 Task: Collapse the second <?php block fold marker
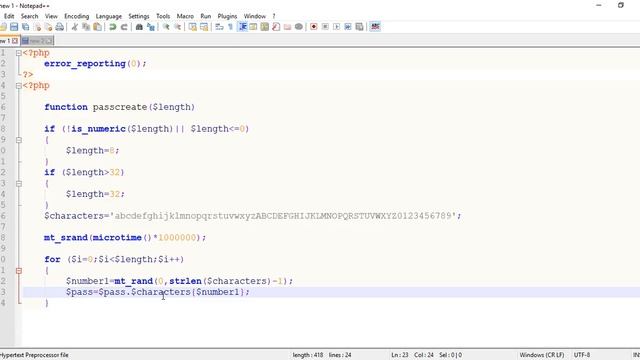pos(18,86)
